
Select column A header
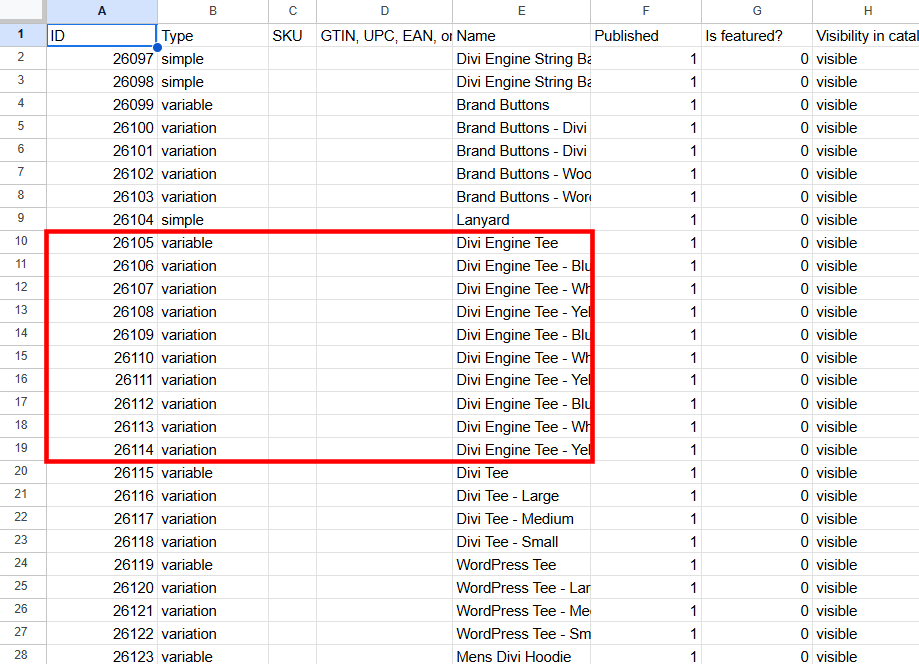[101, 11]
